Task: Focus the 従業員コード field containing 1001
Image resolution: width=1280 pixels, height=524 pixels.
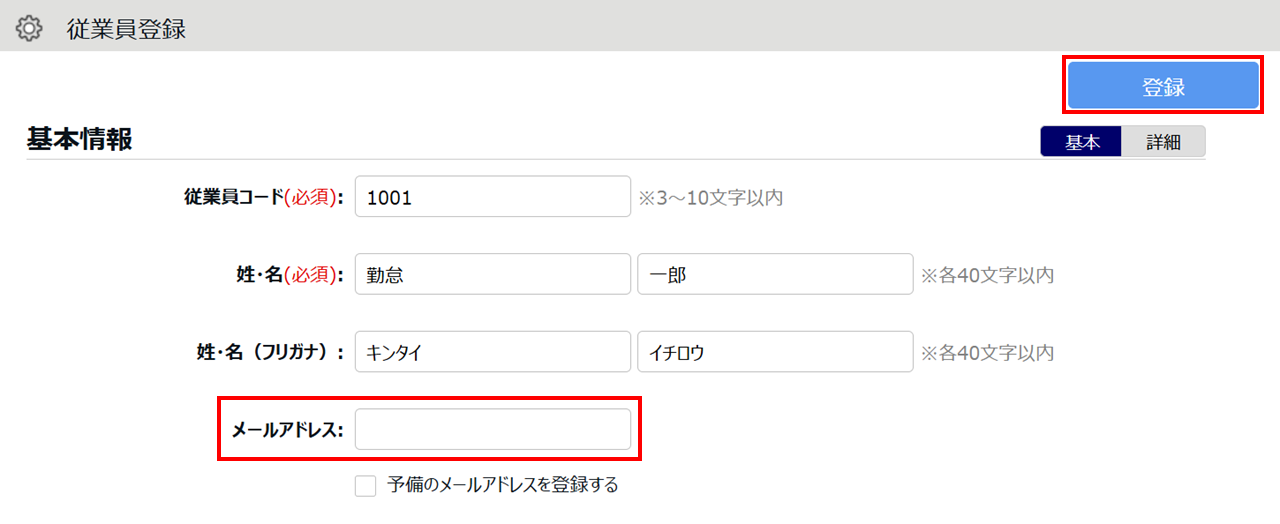Action: [x=493, y=197]
